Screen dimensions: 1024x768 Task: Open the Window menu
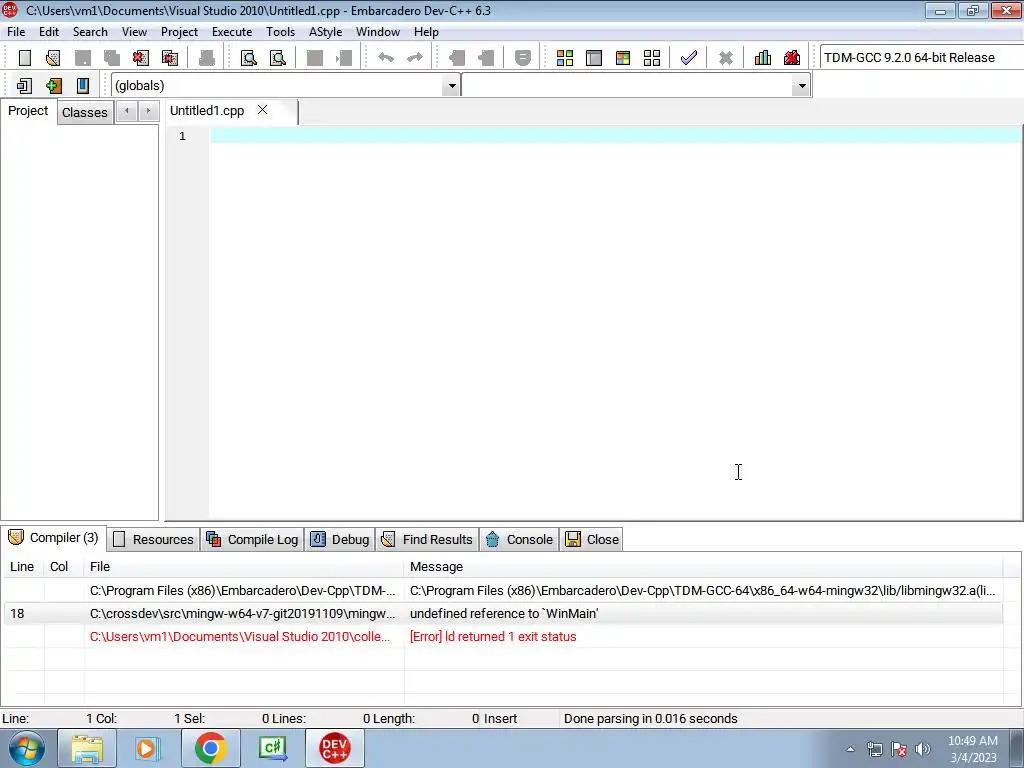tap(377, 31)
